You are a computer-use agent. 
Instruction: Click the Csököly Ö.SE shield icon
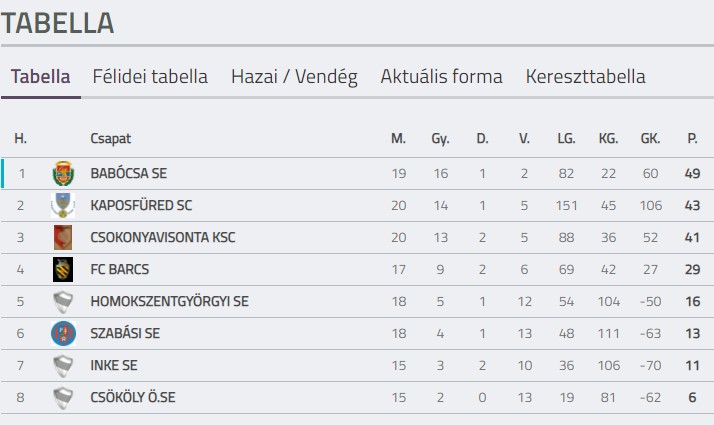click(63, 398)
